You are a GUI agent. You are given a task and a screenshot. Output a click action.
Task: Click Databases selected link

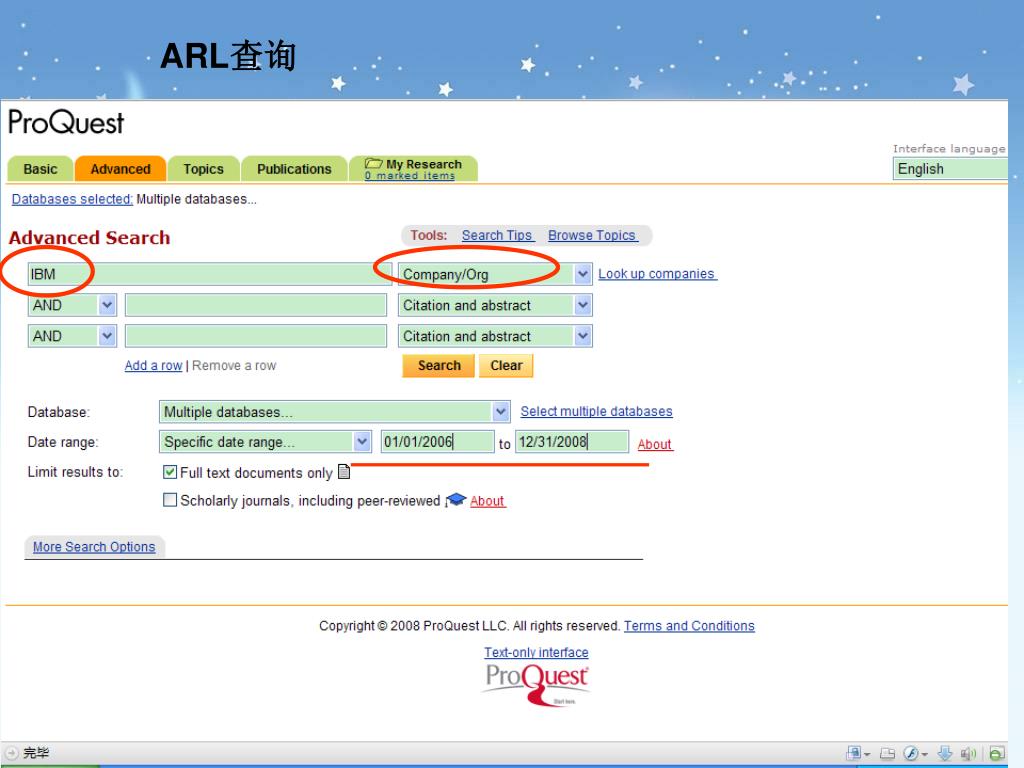[72, 199]
